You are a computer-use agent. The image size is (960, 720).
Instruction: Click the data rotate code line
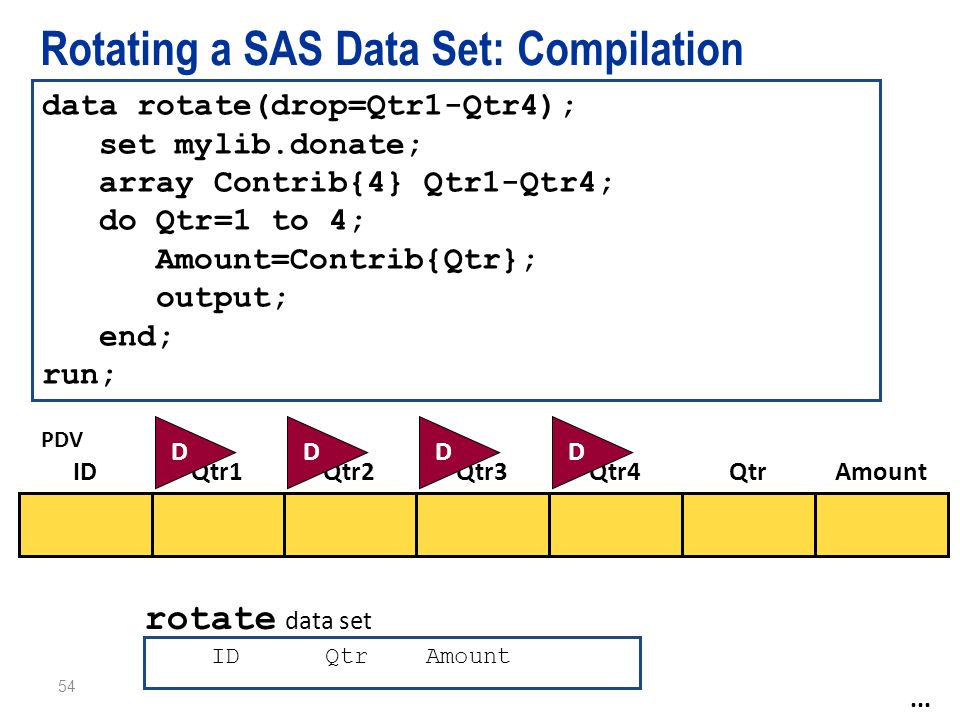click(308, 107)
